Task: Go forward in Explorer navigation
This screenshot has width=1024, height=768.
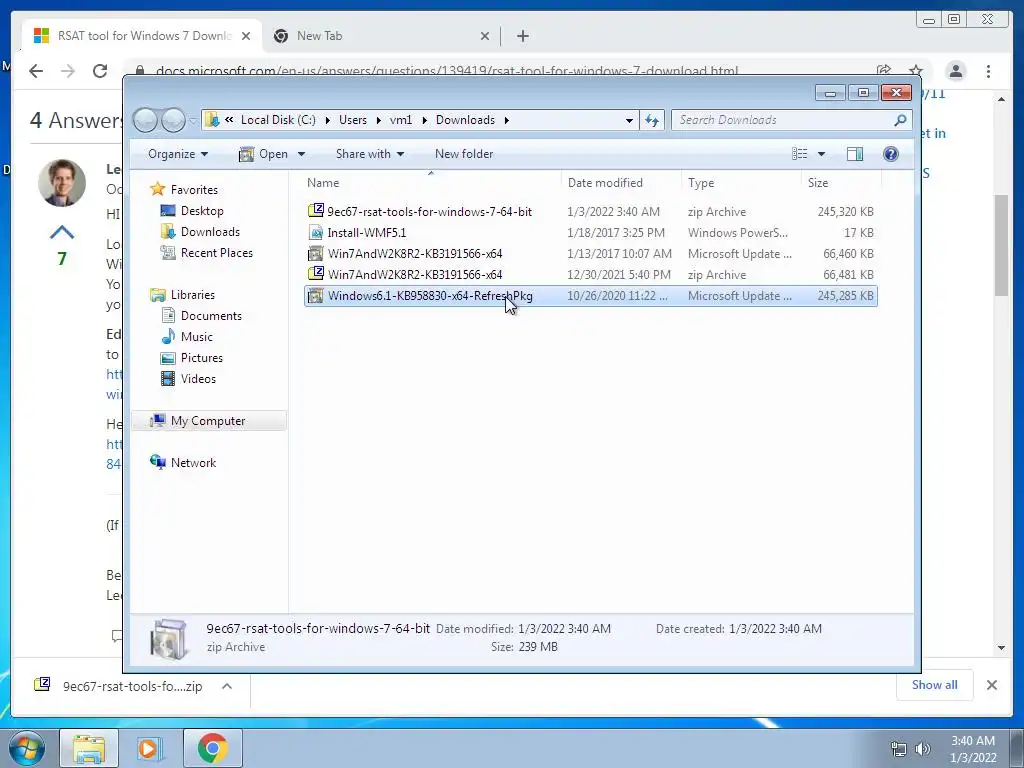Action: tap(173, 120)
